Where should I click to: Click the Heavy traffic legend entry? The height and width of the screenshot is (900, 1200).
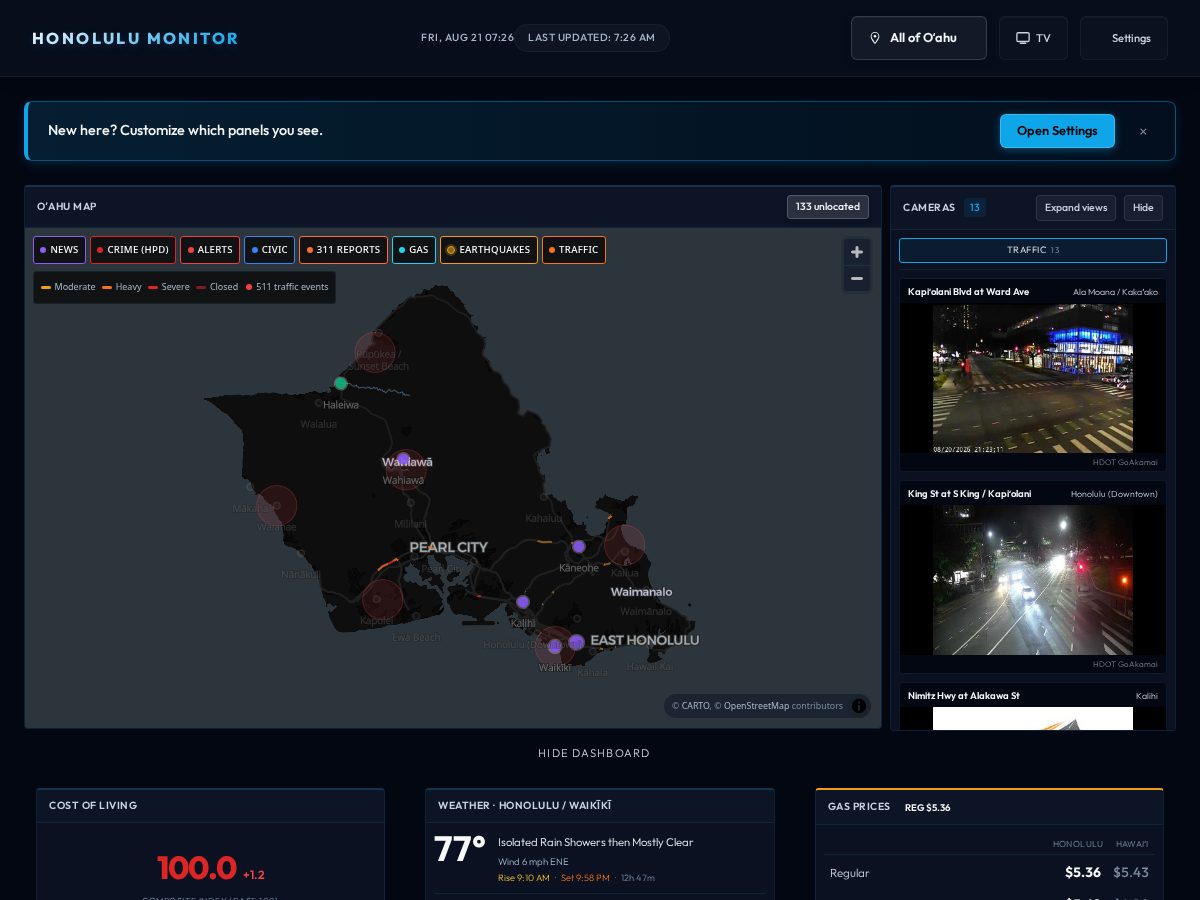pyautogui.click(x=122, y=287)
